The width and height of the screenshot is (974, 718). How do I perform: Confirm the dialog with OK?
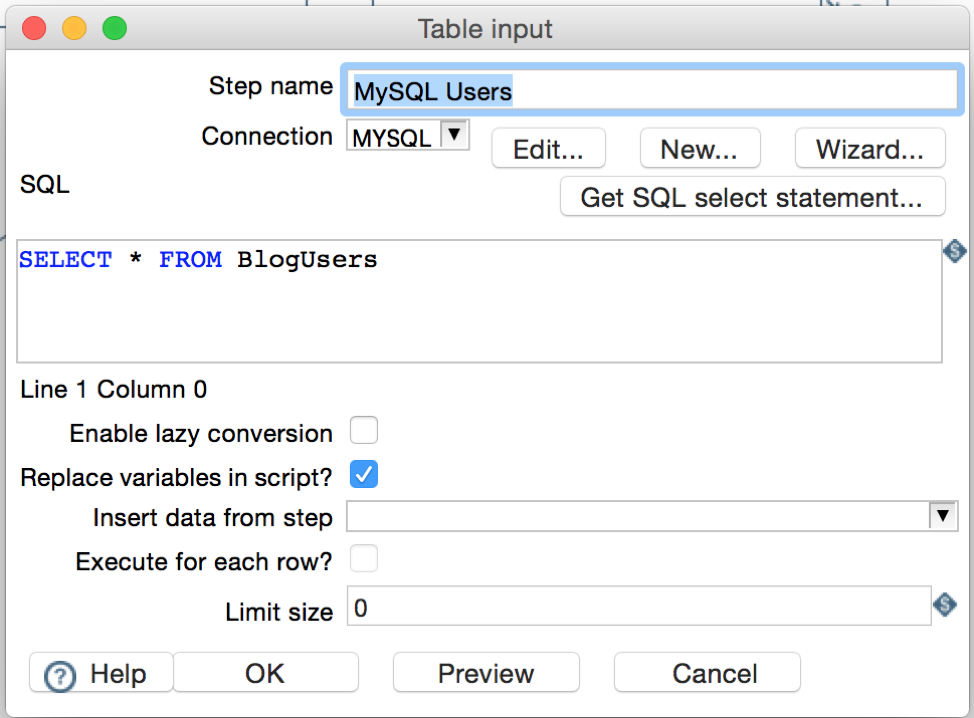265,673
